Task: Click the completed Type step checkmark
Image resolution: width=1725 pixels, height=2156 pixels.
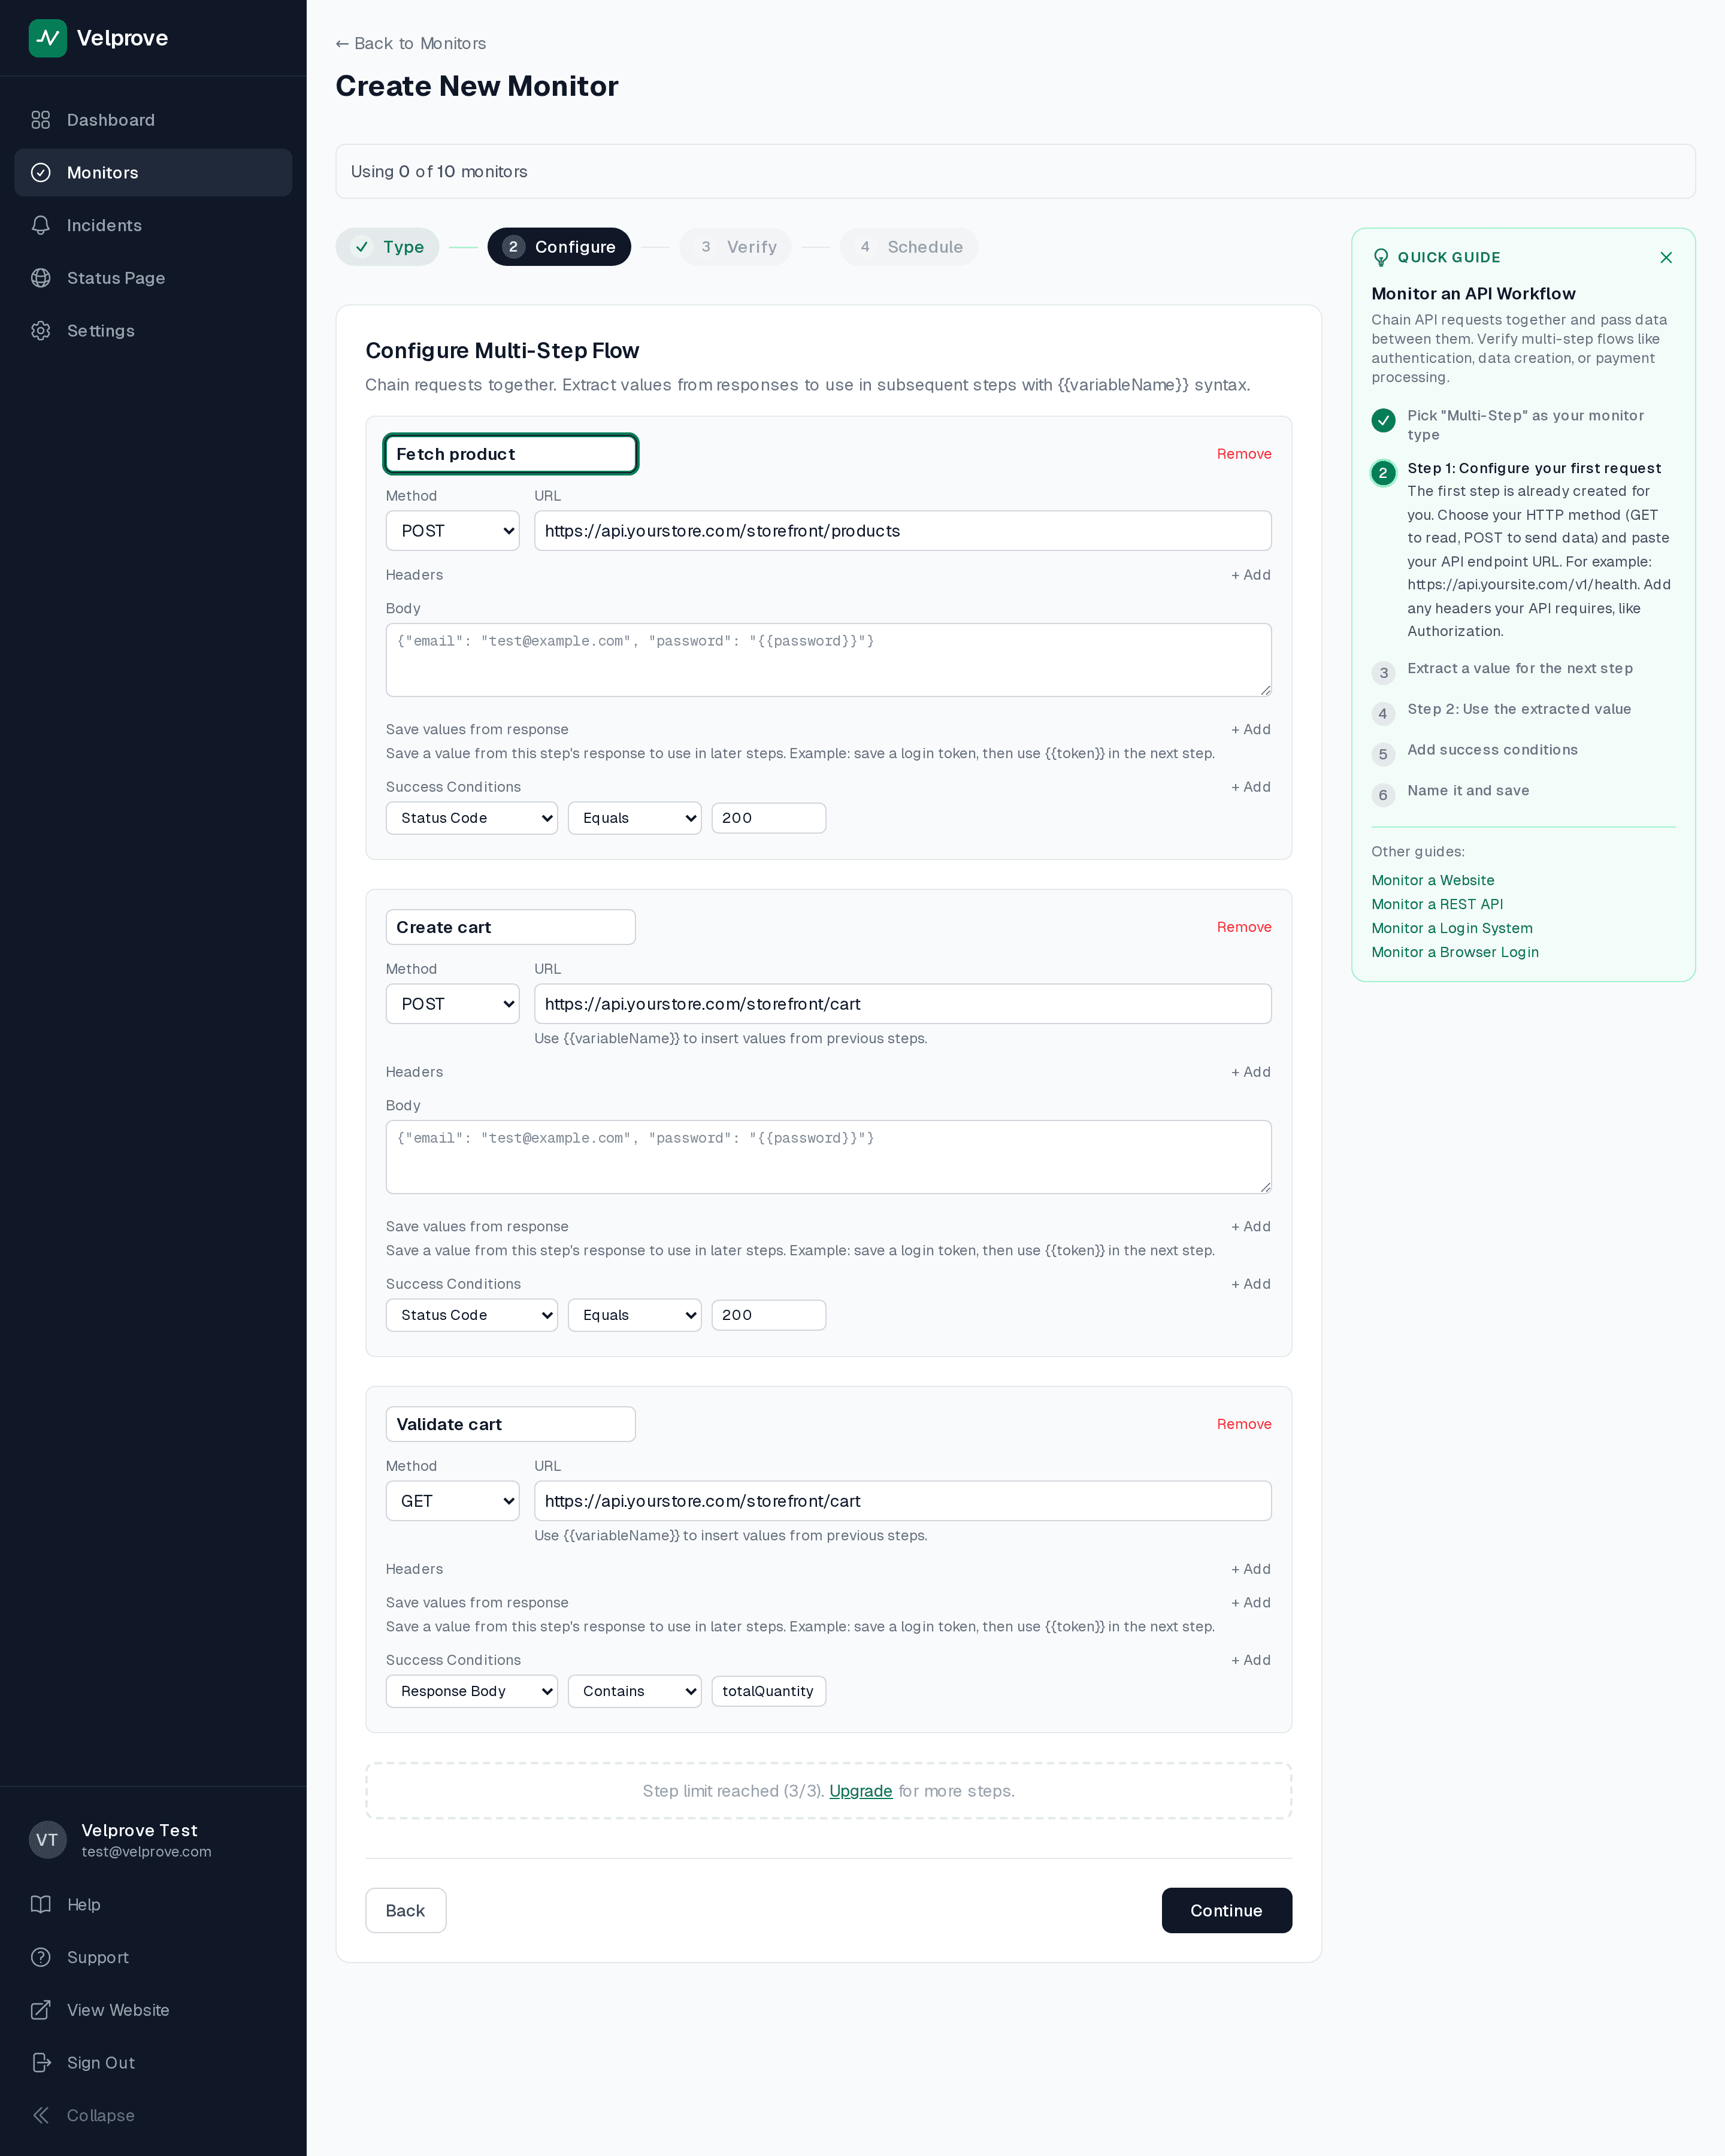Action: (x=362, y=247)
